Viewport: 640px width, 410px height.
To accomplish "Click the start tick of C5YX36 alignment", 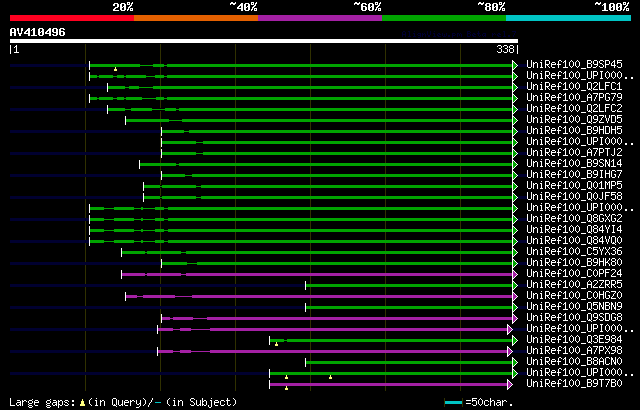I will (x=122, y=253).
